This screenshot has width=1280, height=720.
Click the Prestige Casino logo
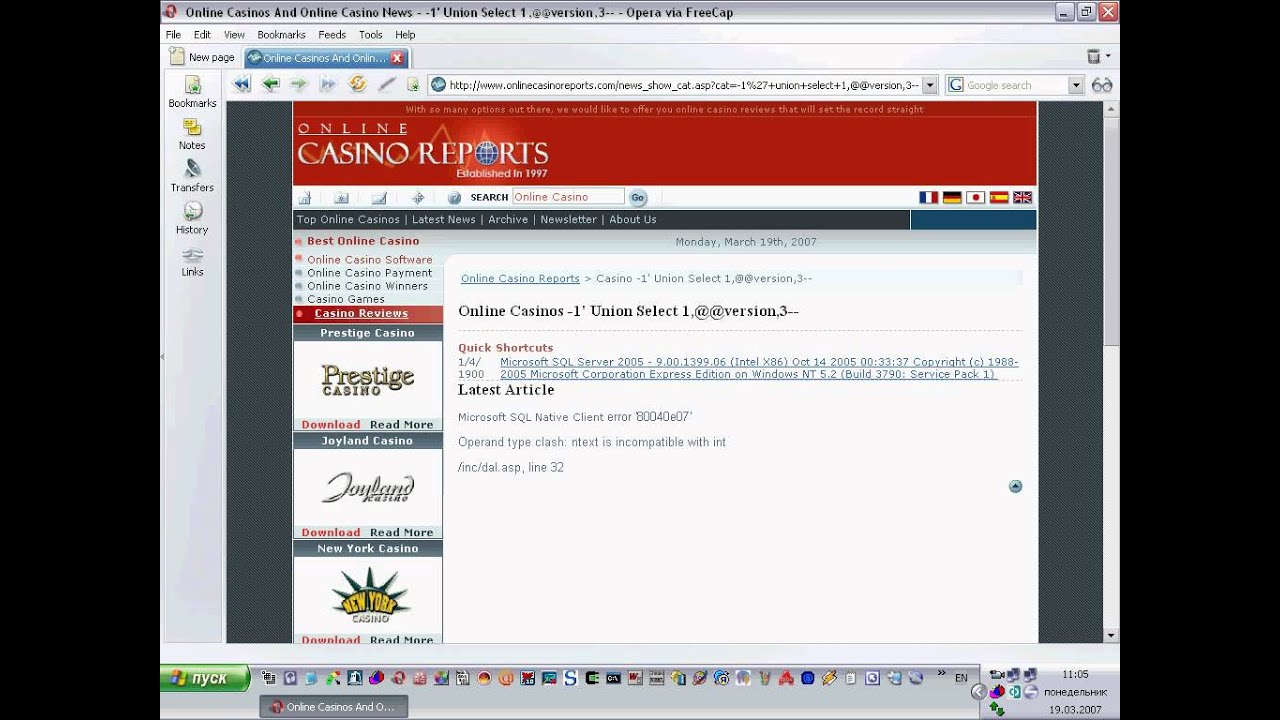click(367, 380)
